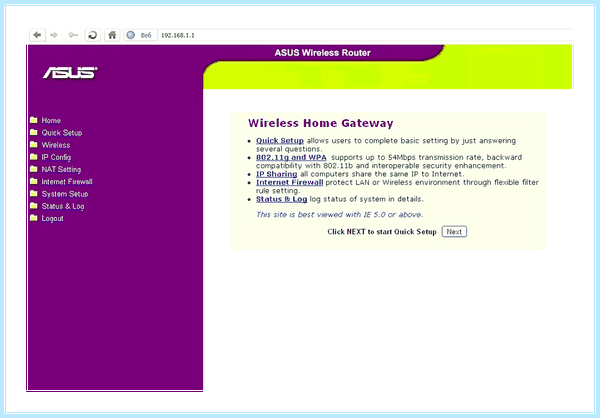Open Internet Firewall in the sidebar

pos(67,182)
